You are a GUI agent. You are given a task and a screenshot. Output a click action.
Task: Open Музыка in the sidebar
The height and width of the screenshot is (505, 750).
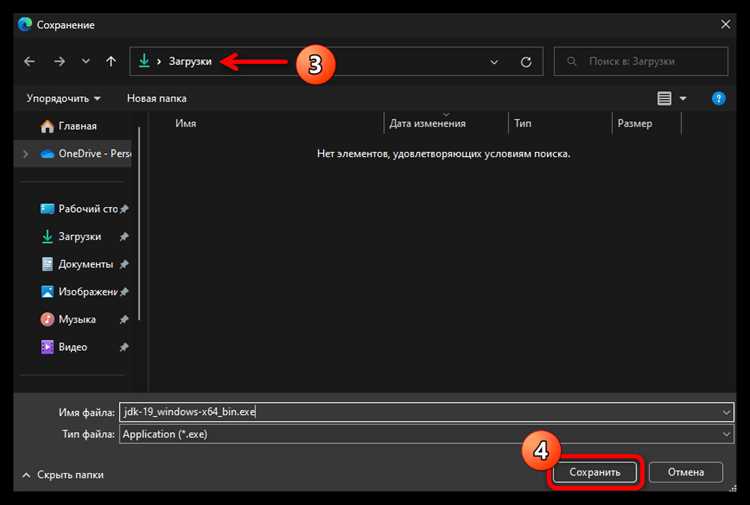68,319
